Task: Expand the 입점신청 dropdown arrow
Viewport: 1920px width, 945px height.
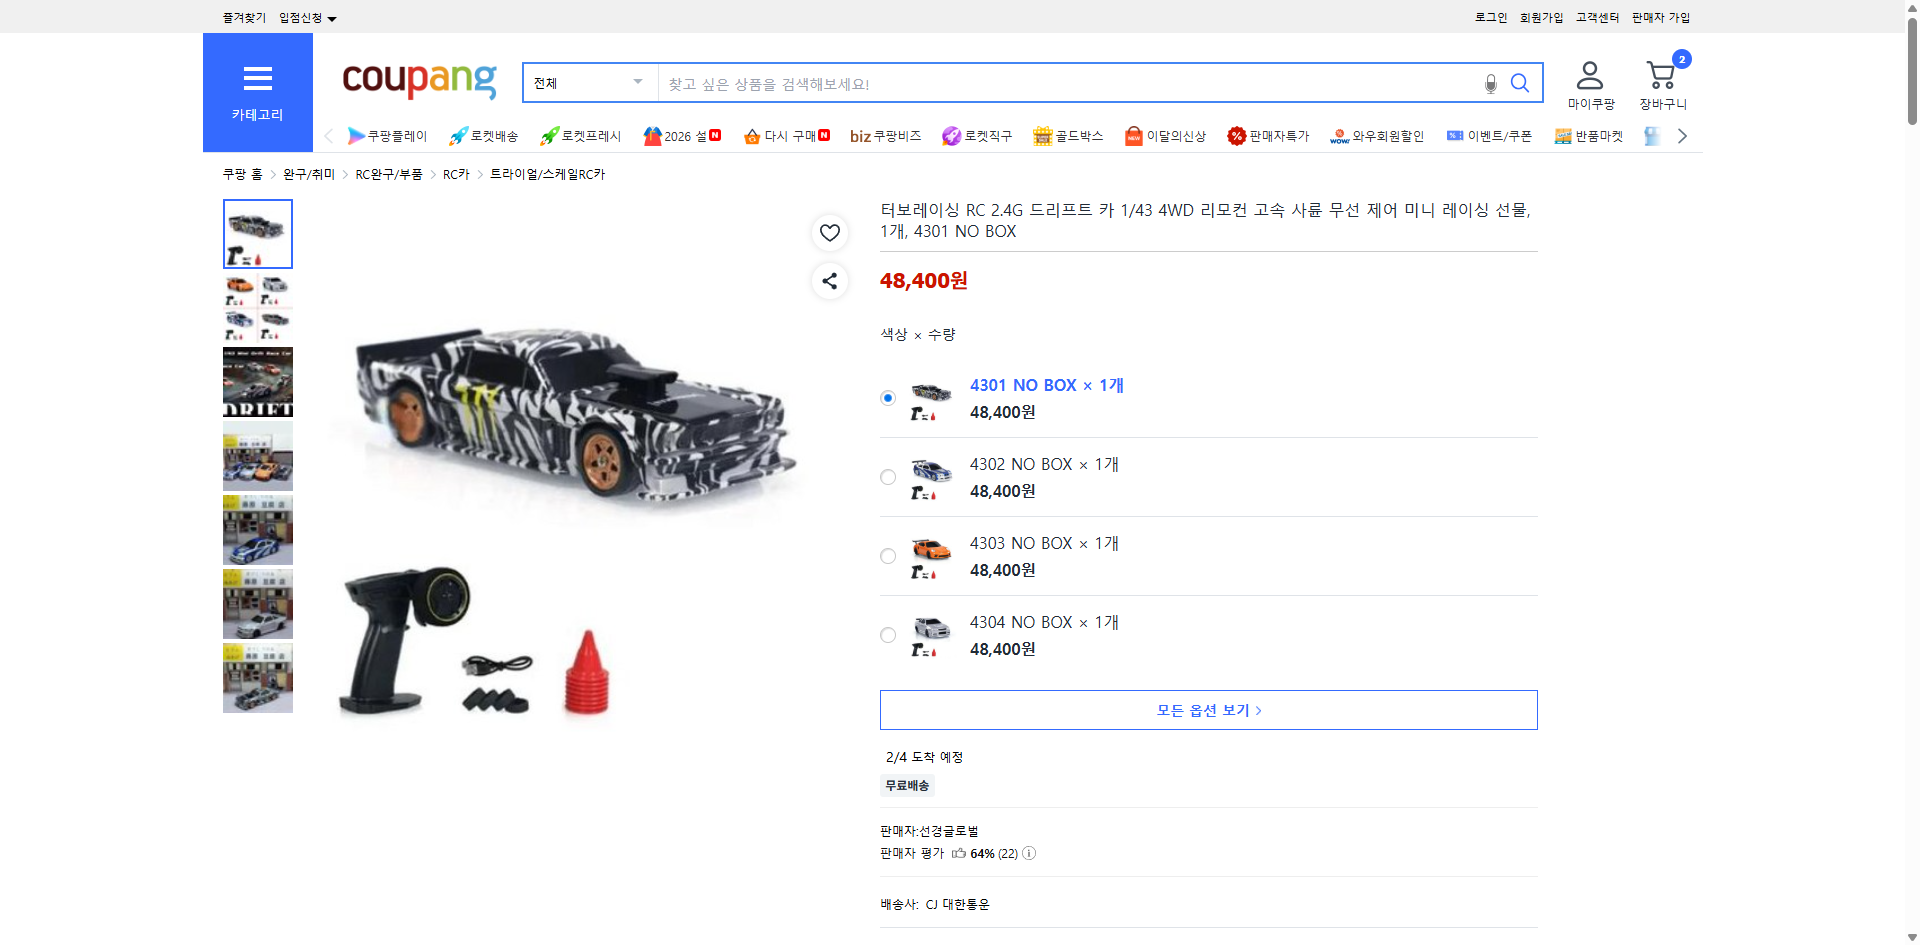Action: click(332, 17)
